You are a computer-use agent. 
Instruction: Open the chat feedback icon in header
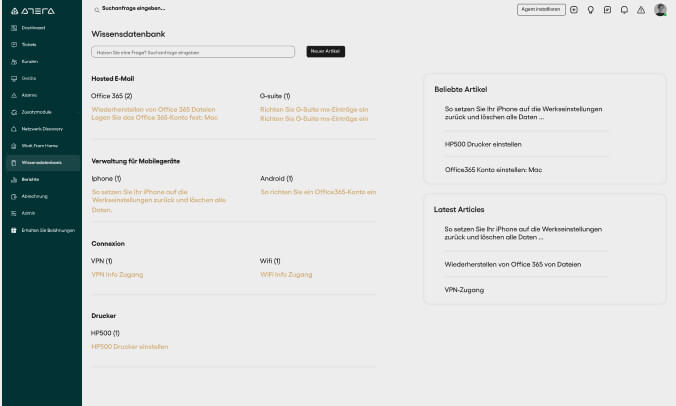coord(607,10)
